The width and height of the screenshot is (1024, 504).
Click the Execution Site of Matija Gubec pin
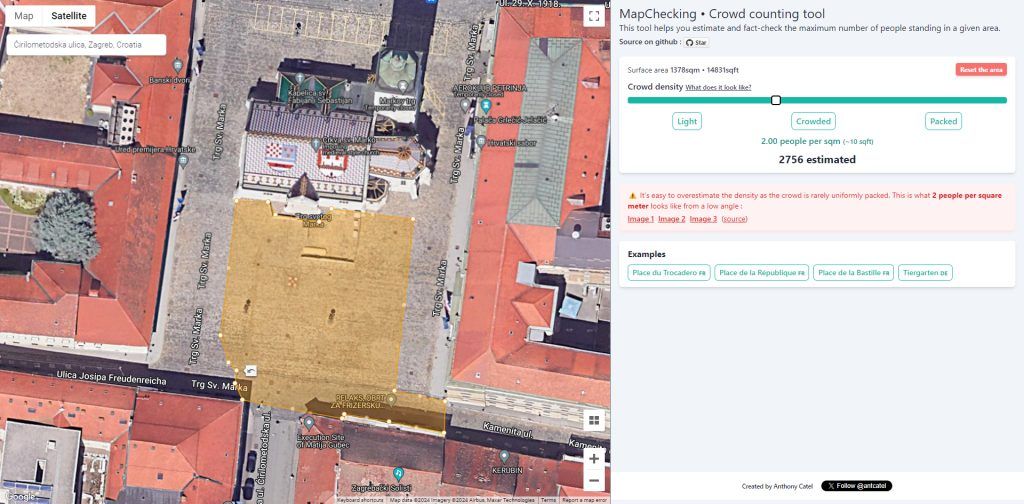pos(308,423)
